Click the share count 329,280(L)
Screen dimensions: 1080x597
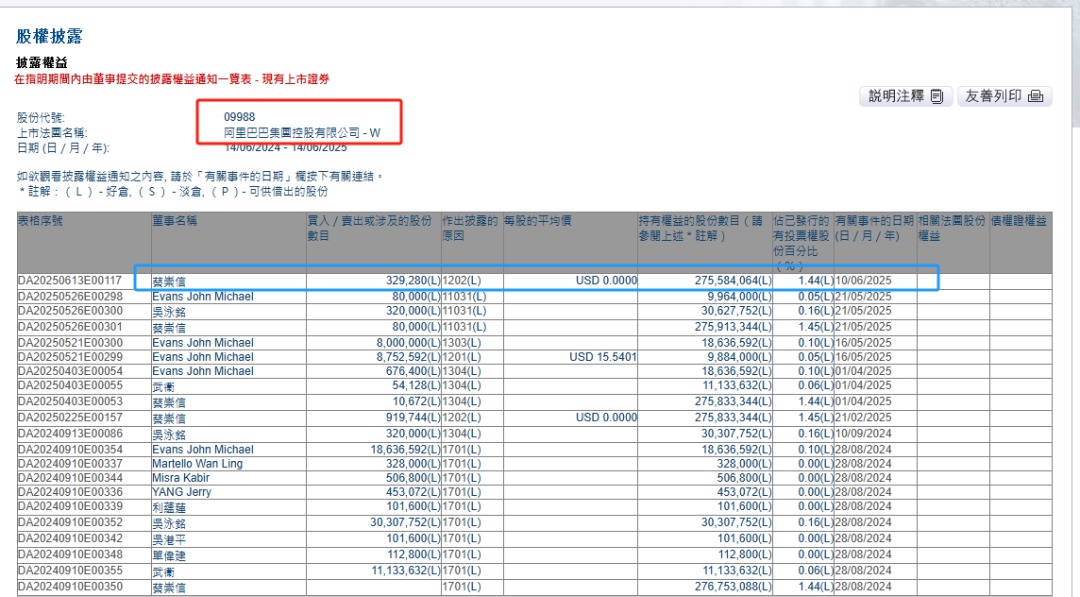click(413, 281)
